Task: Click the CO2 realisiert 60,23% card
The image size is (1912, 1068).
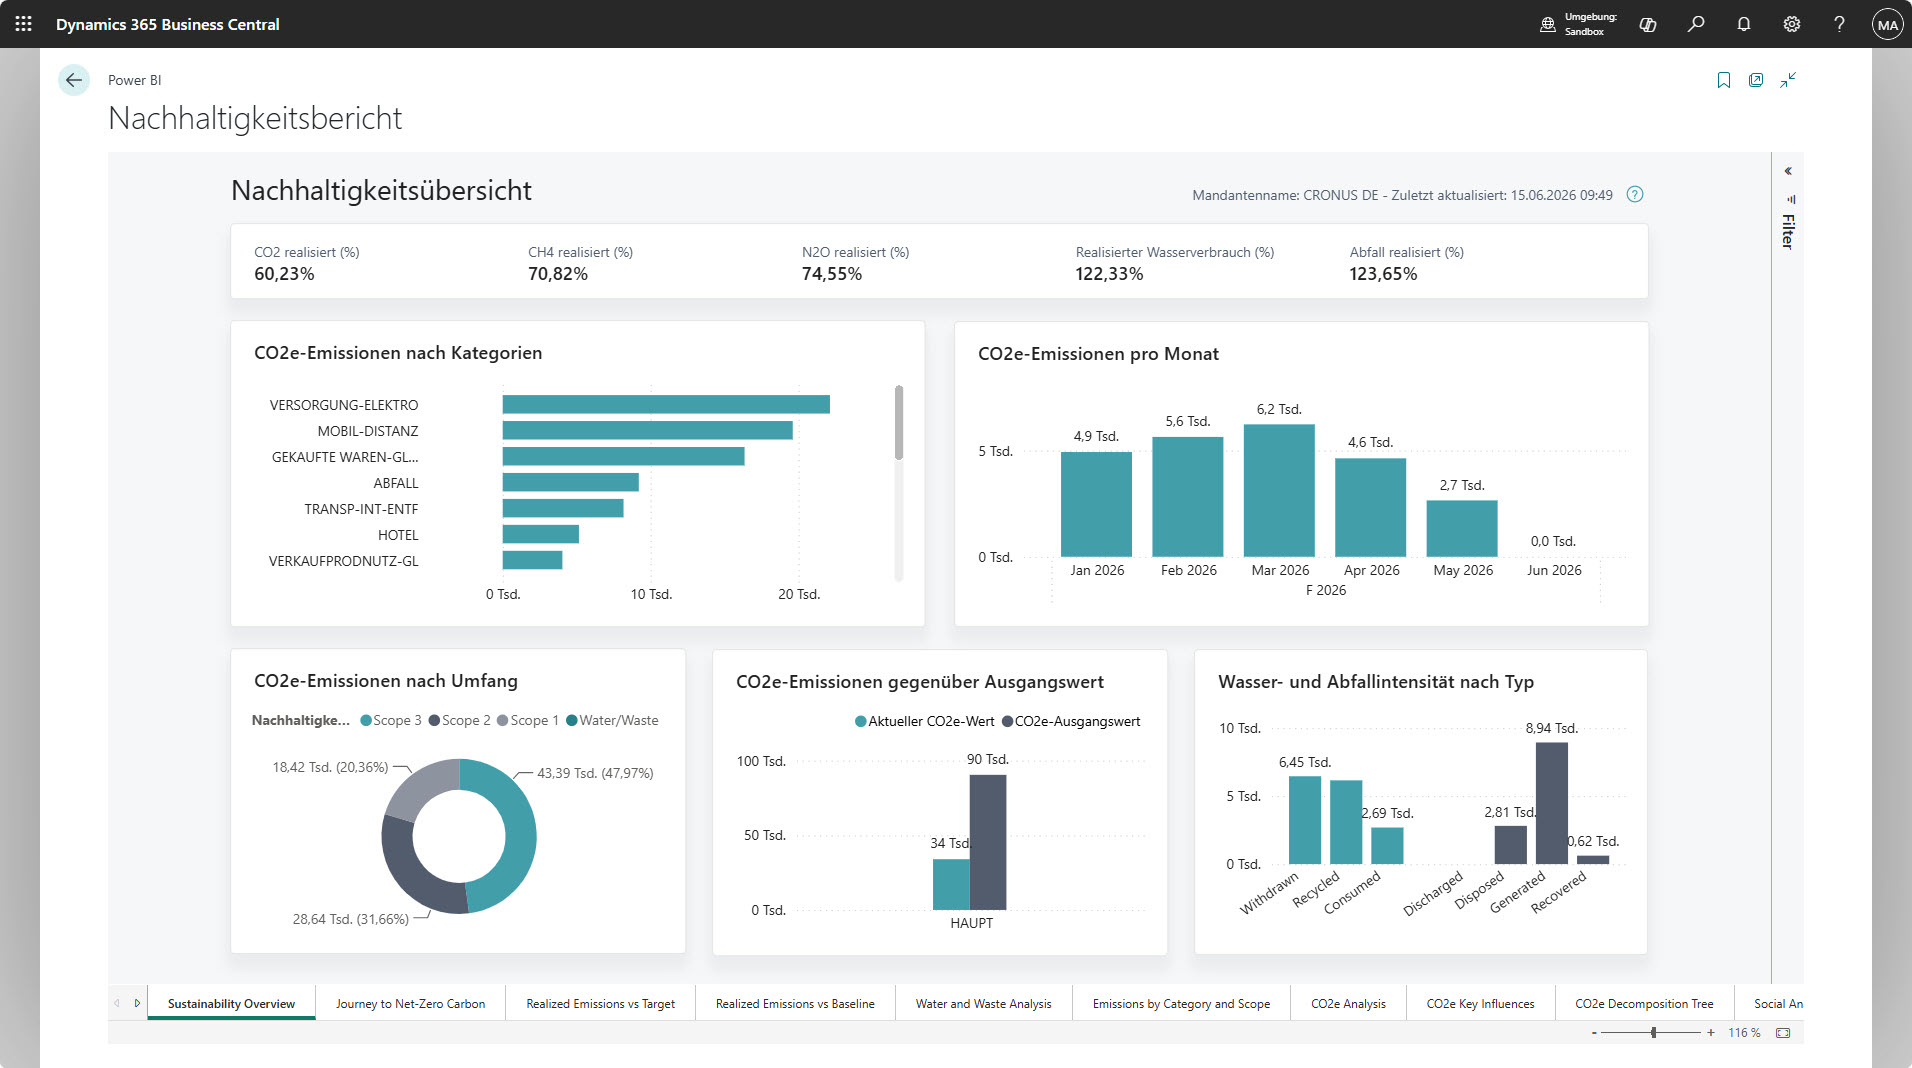Action: [307, 263]
